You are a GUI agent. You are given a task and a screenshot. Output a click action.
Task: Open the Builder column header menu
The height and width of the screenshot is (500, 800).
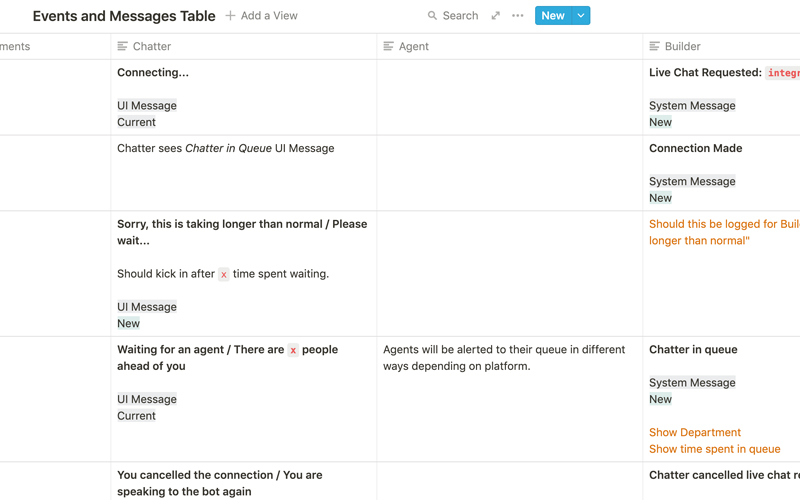coord(722,46)
